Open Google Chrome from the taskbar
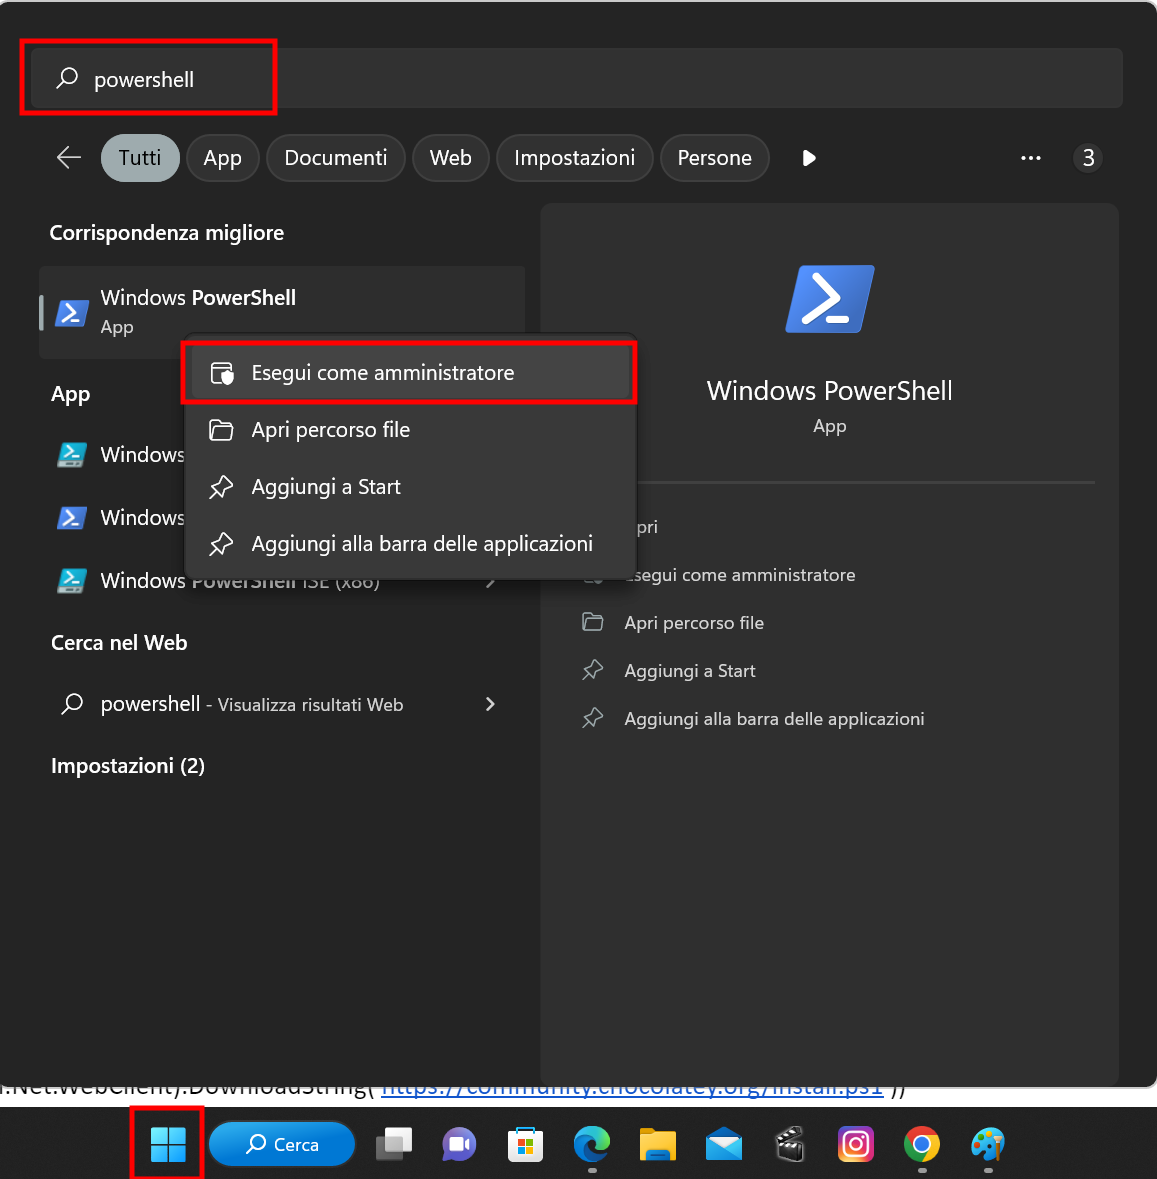Screen dimensions: 1157x1179 pyautogui.click(x=920, y=1144)
